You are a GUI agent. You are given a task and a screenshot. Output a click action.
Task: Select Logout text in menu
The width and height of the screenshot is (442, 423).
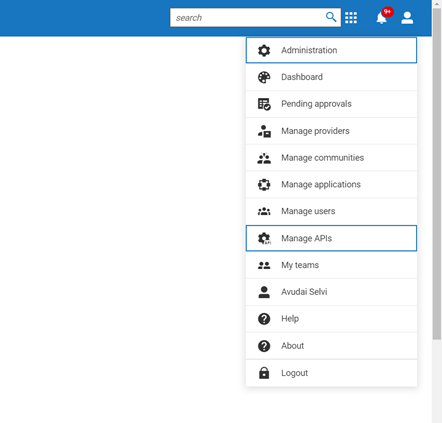(294, 373)
